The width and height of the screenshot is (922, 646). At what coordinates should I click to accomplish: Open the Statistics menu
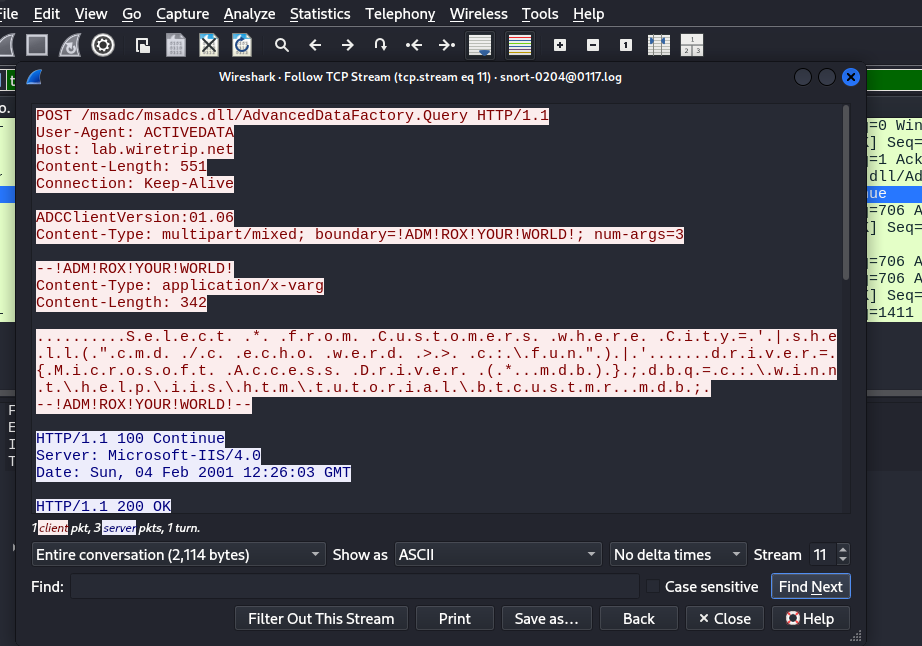tap(320, 14)
